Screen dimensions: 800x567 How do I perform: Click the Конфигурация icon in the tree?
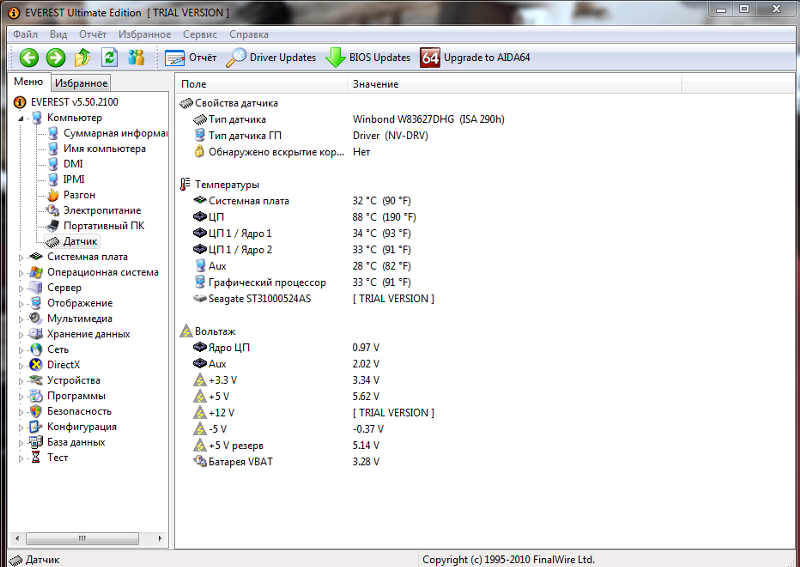[x=36, y=427]
